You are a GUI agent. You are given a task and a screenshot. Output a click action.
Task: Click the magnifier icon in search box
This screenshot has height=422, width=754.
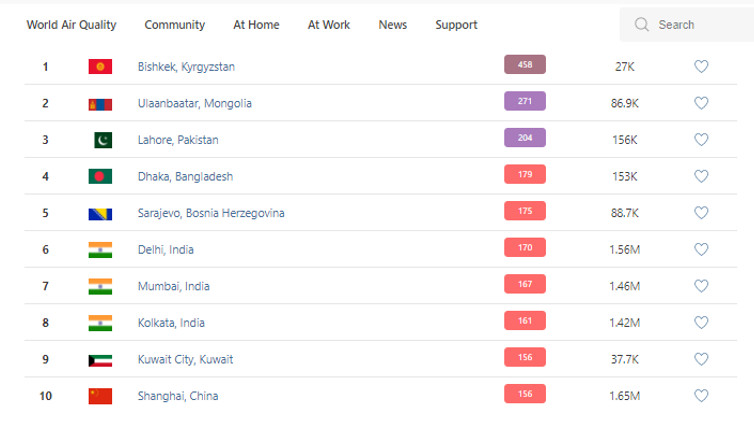(x=641, y=25)
